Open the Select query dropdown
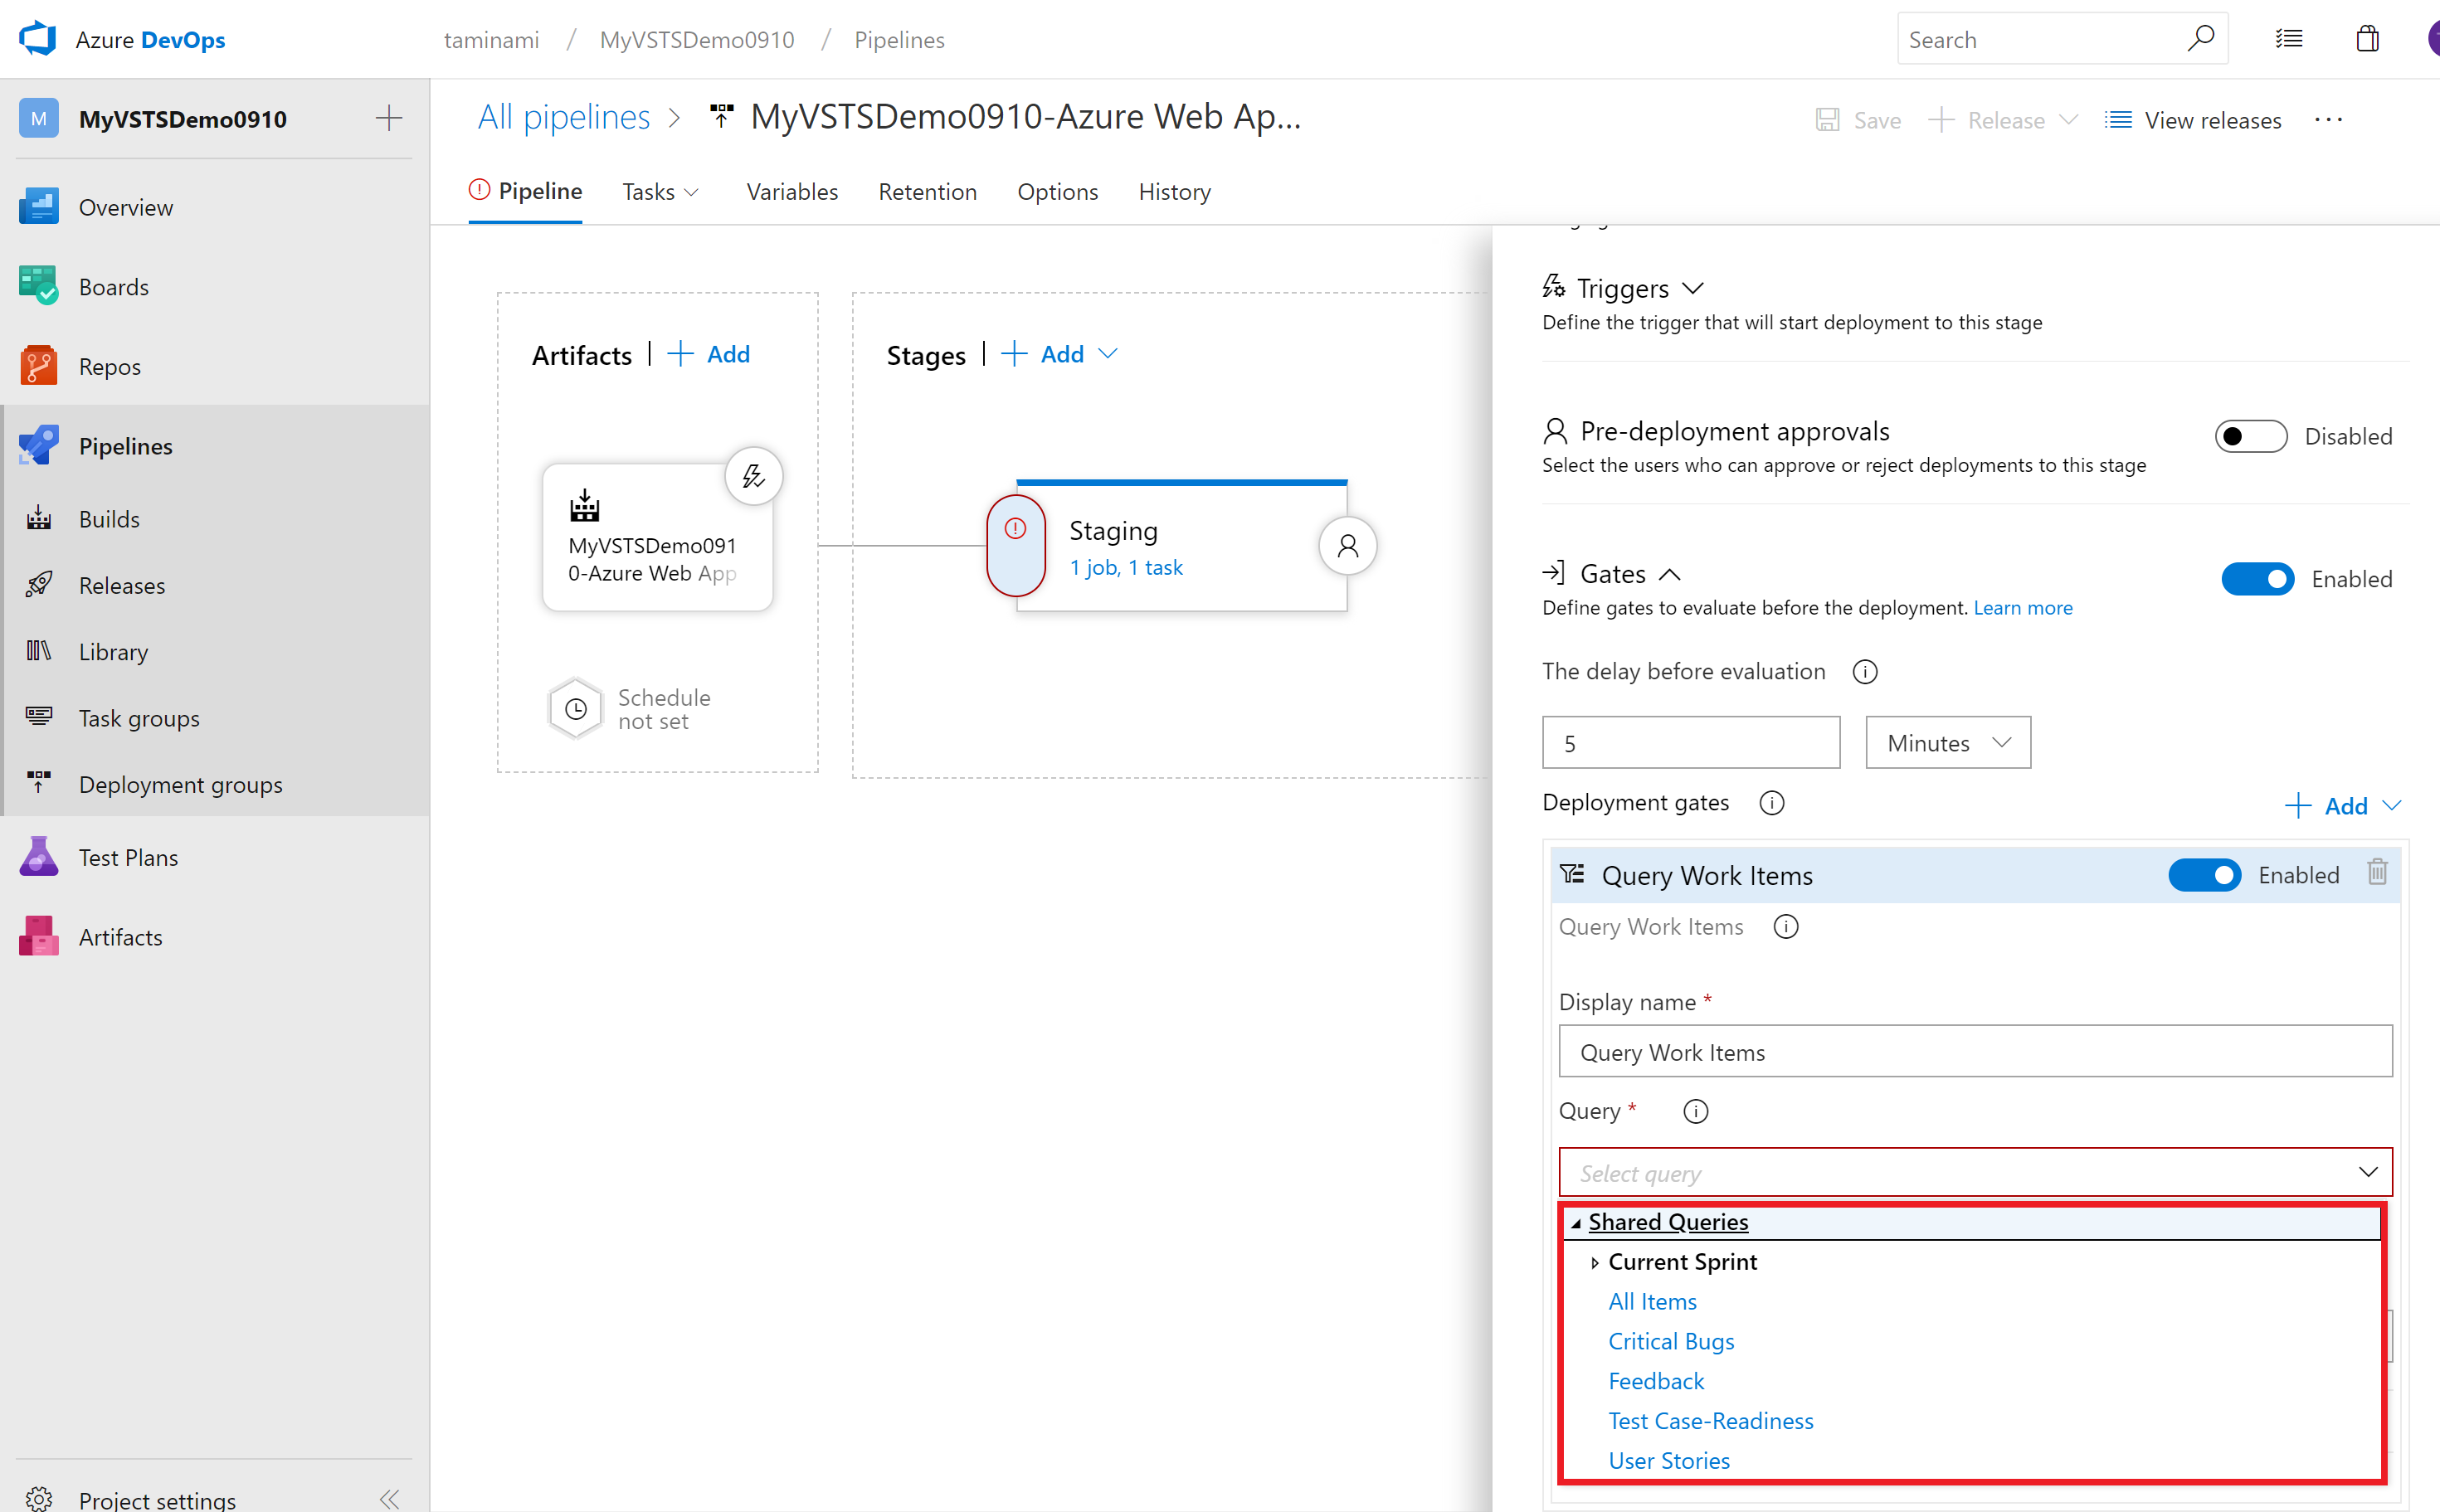Screen dimensions: 2440x1512 pos(1974,1173)
